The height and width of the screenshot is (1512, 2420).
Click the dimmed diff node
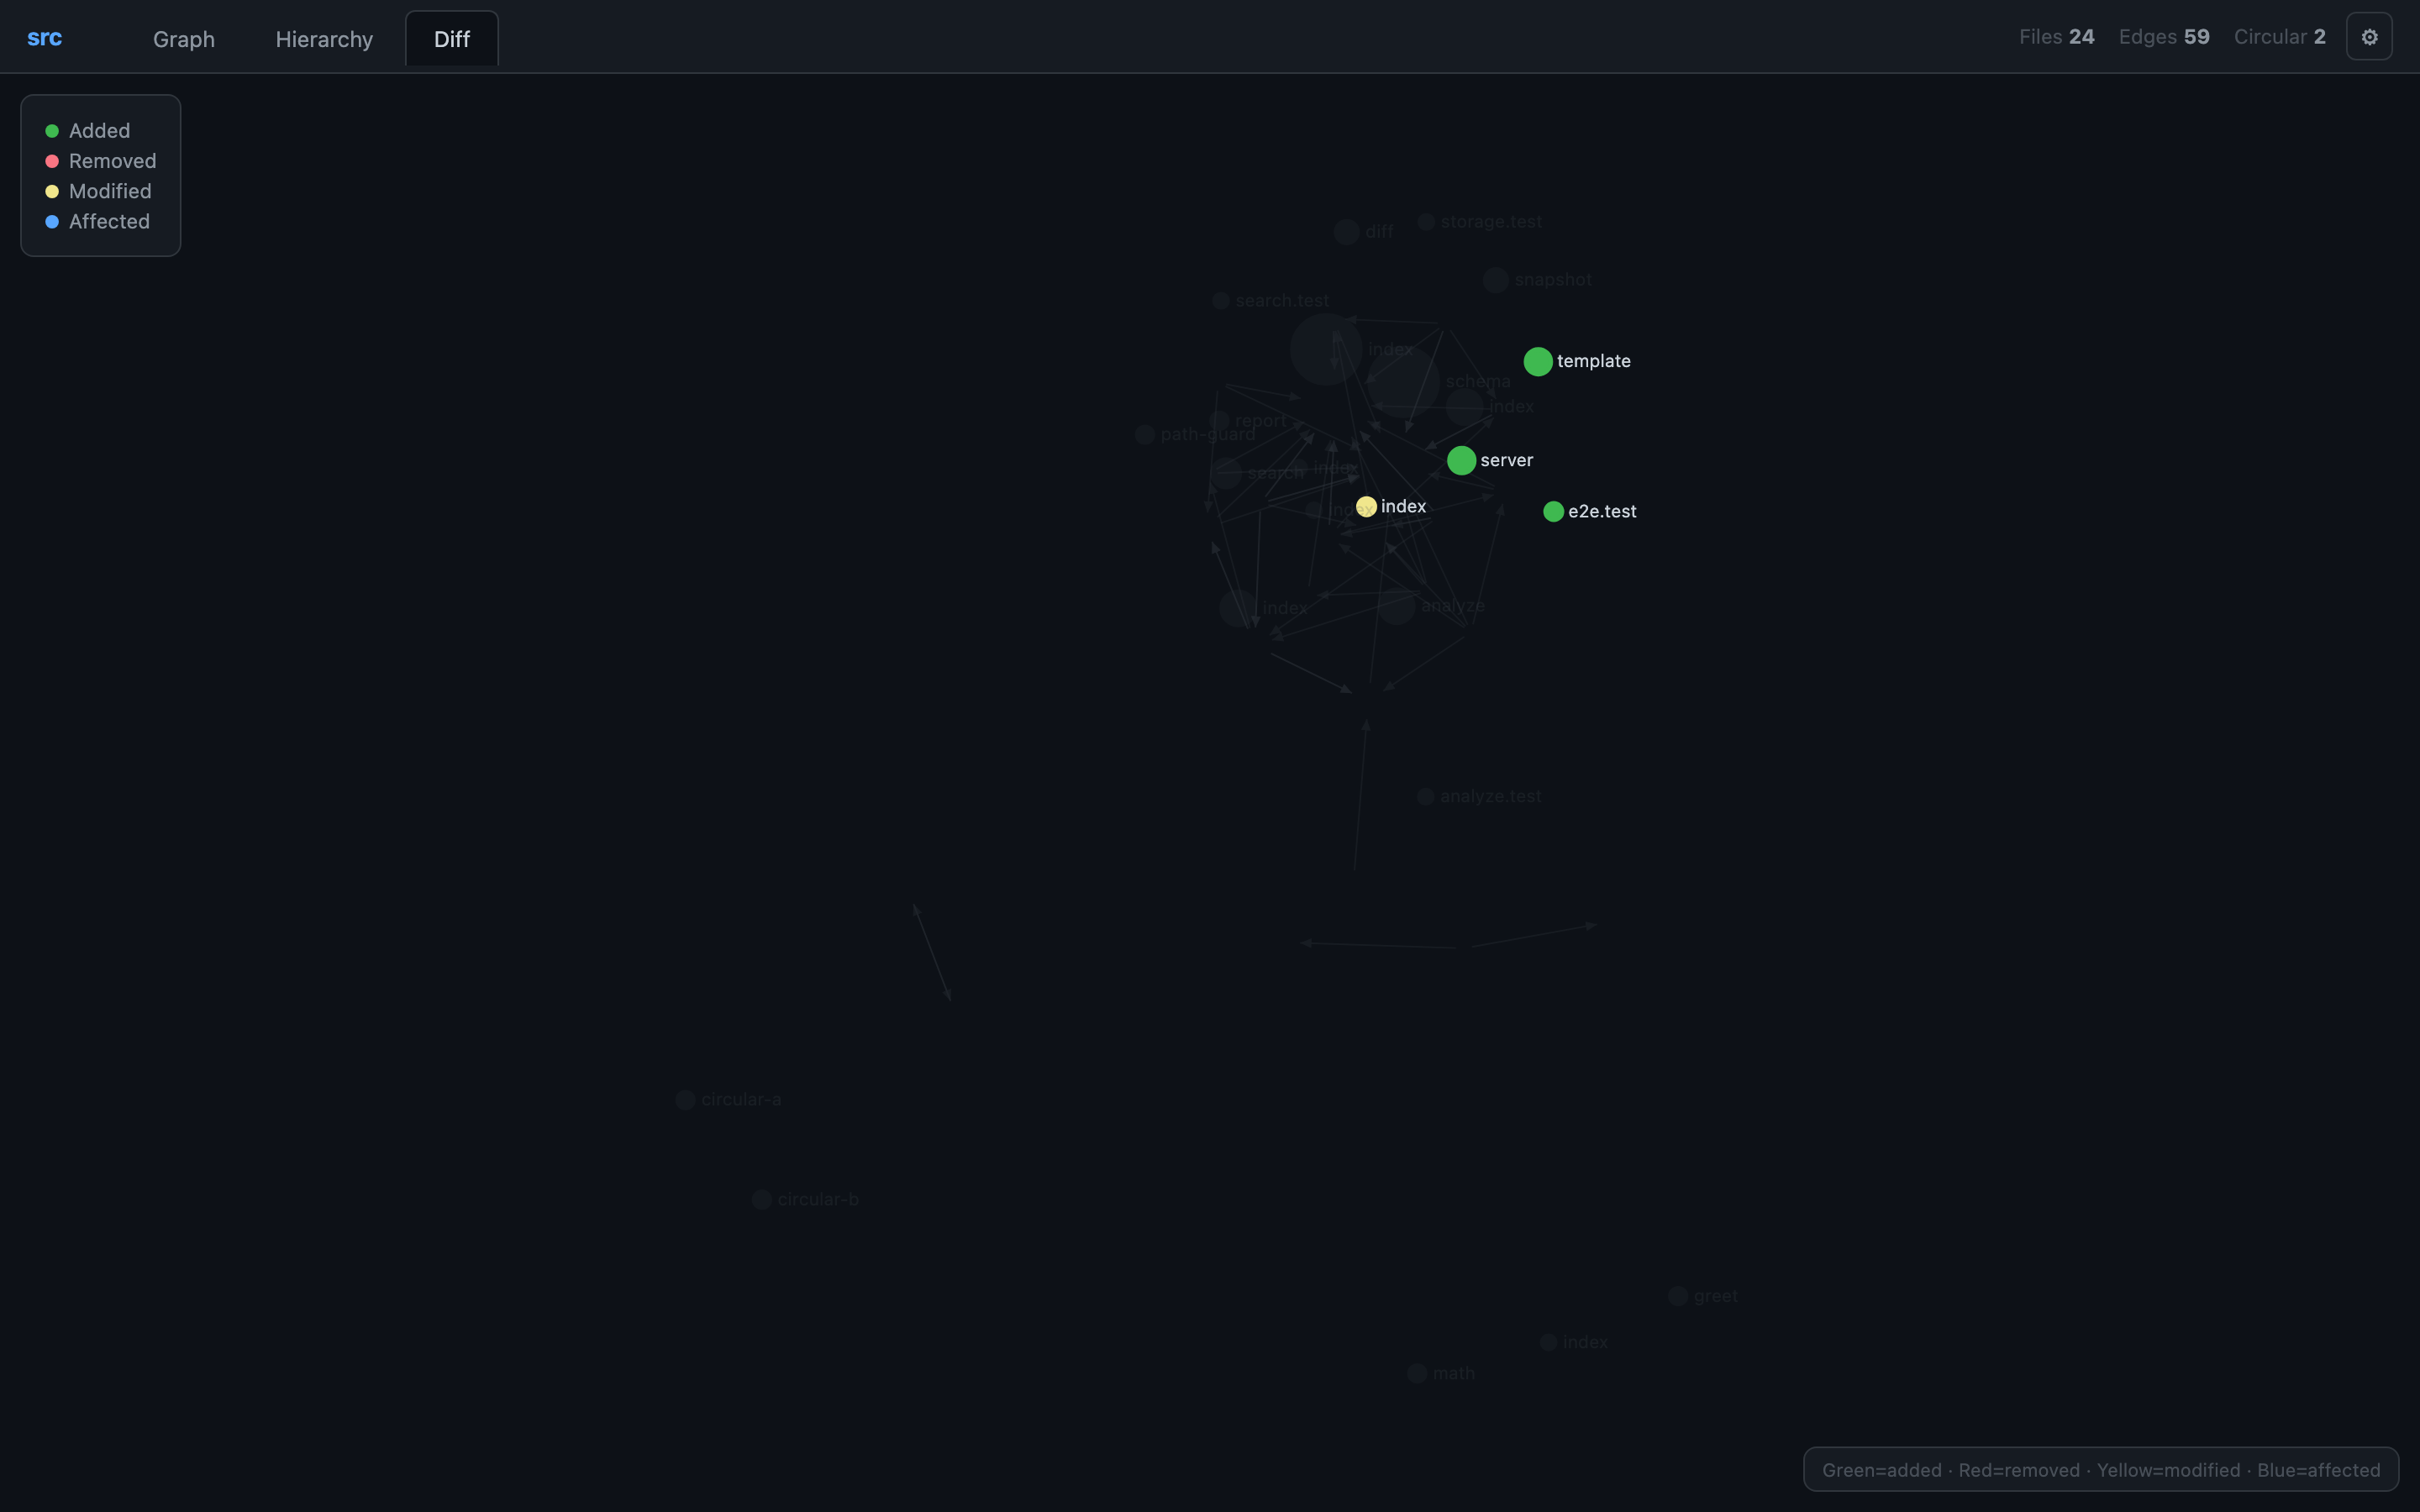pos(1346,232)
